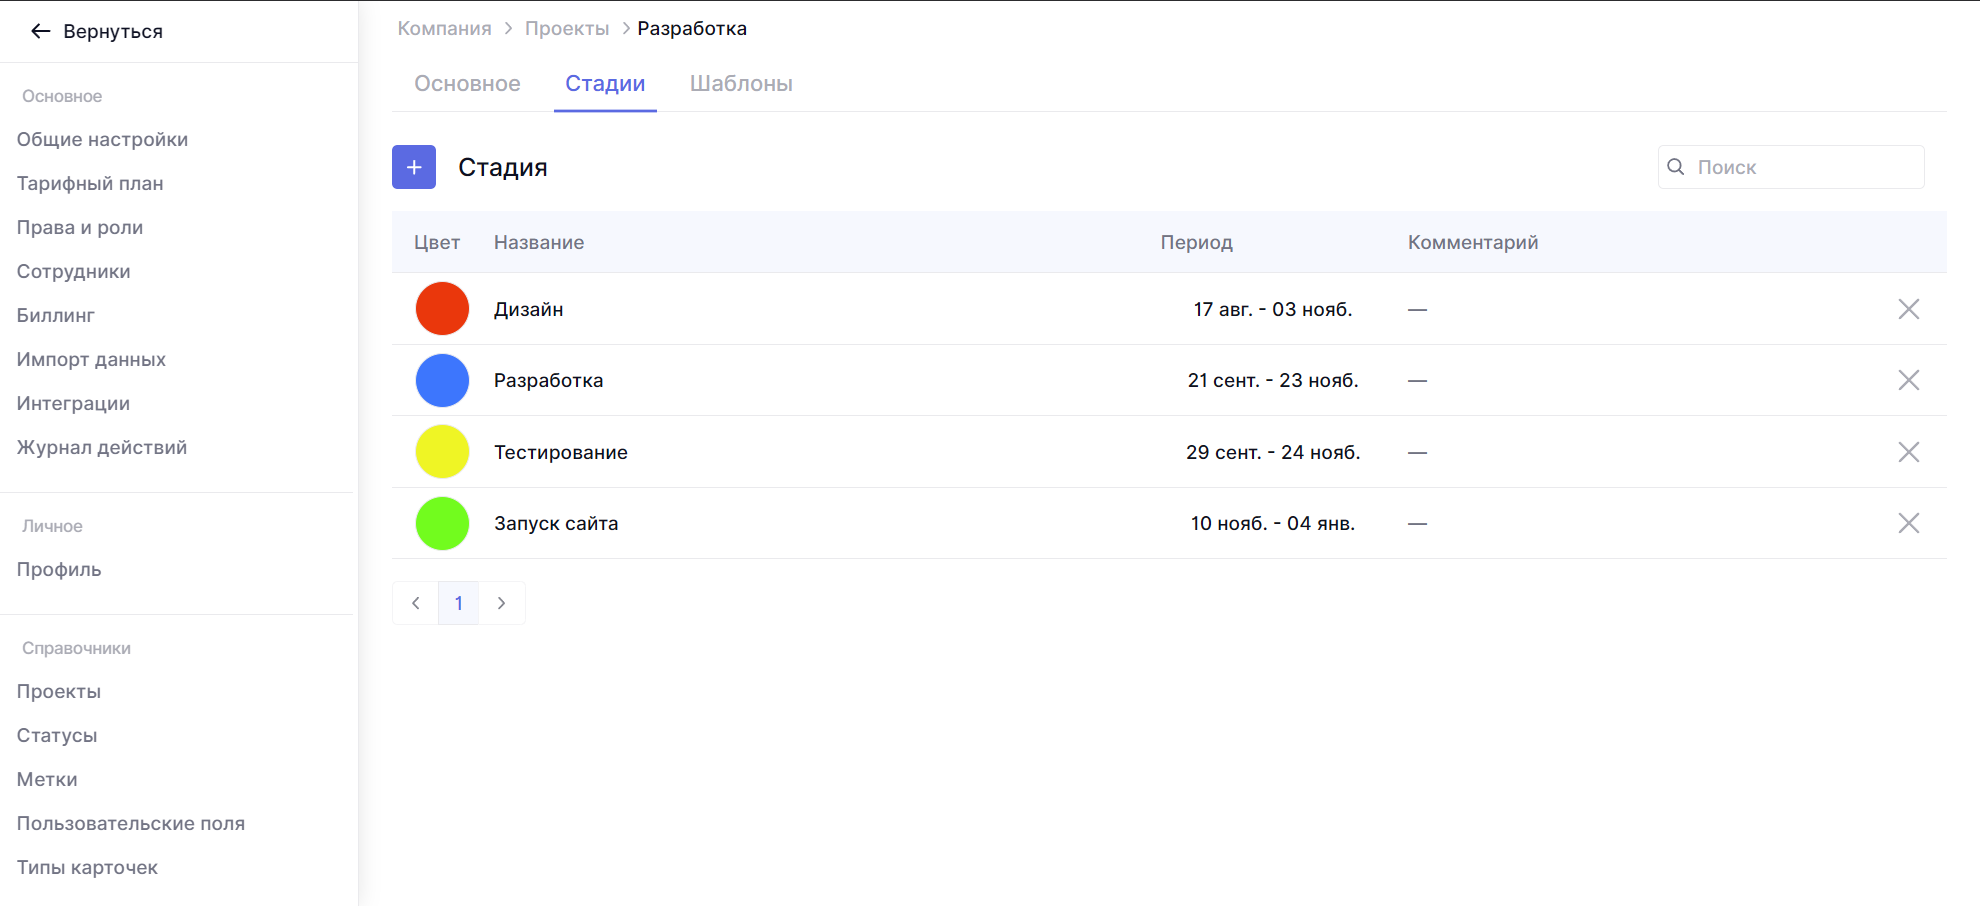Viewport: 1980px width, 906px height.
Task: Switch to the Основное tab
Action: coord(467,84)
